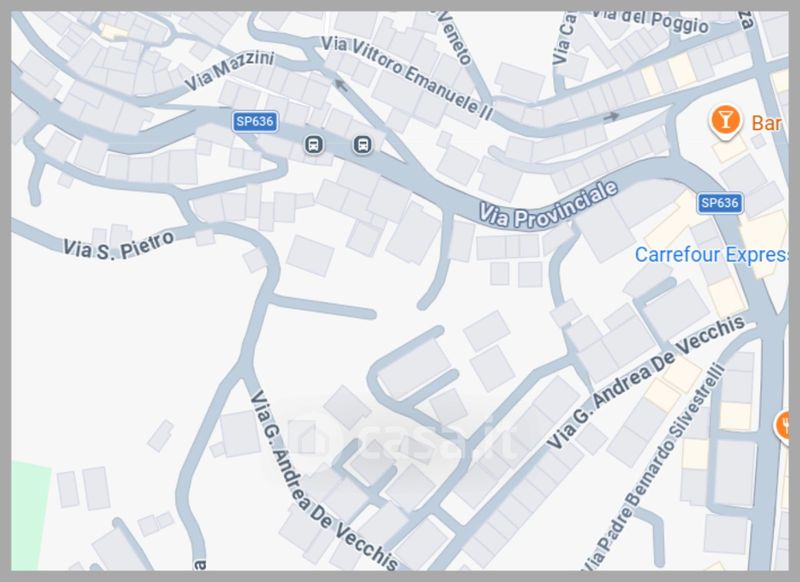This screenshot has width=800, height=582.
Task: Select the orange cocktail Bar marker
Action: [x=724, y=121]
